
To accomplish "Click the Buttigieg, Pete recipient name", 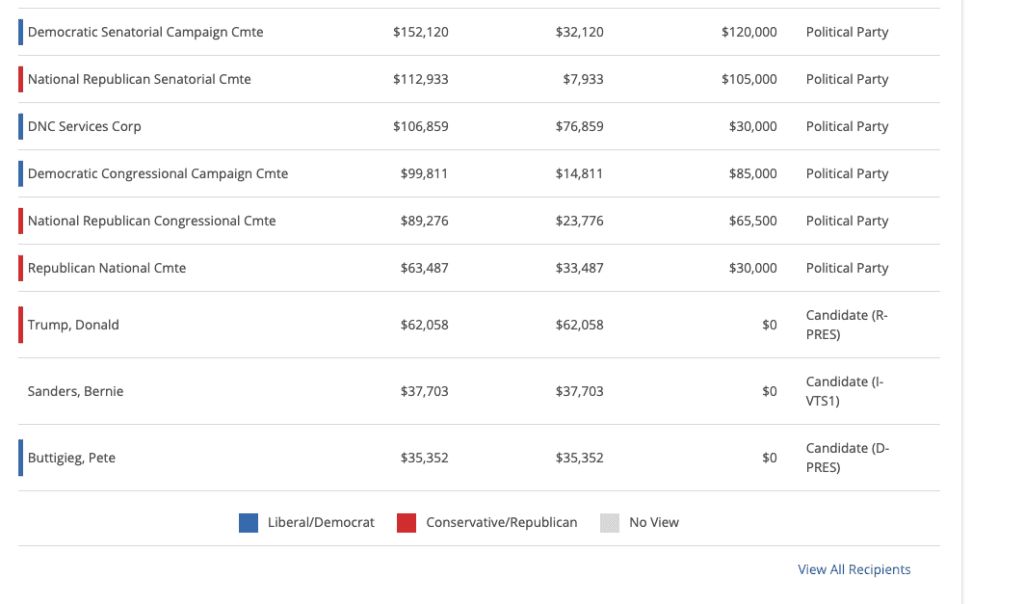I will point(71,458).
